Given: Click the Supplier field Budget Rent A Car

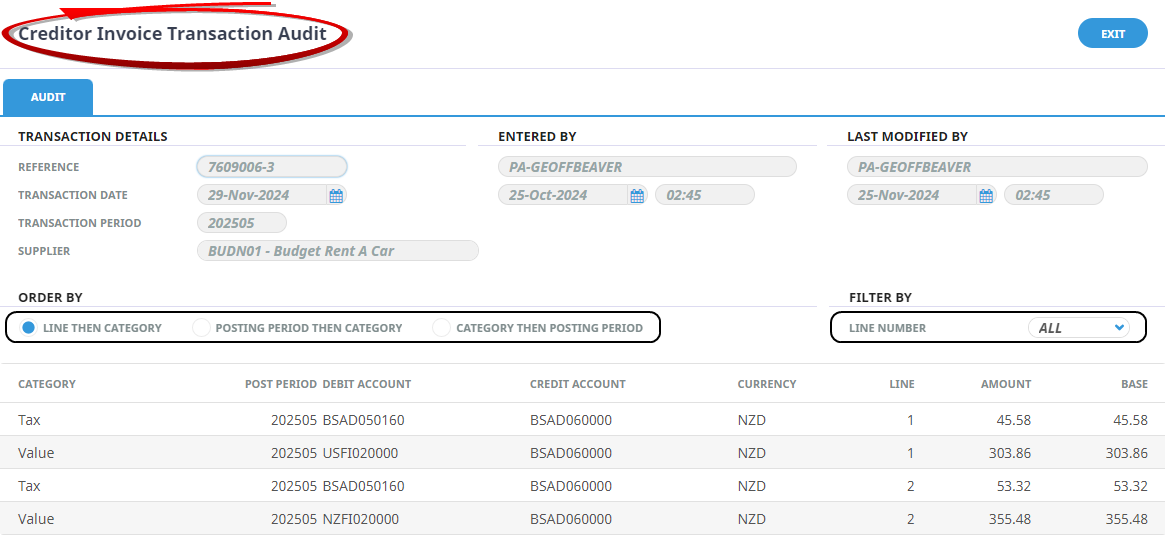Looking at the screenshot, I should (x=337, y=251).
